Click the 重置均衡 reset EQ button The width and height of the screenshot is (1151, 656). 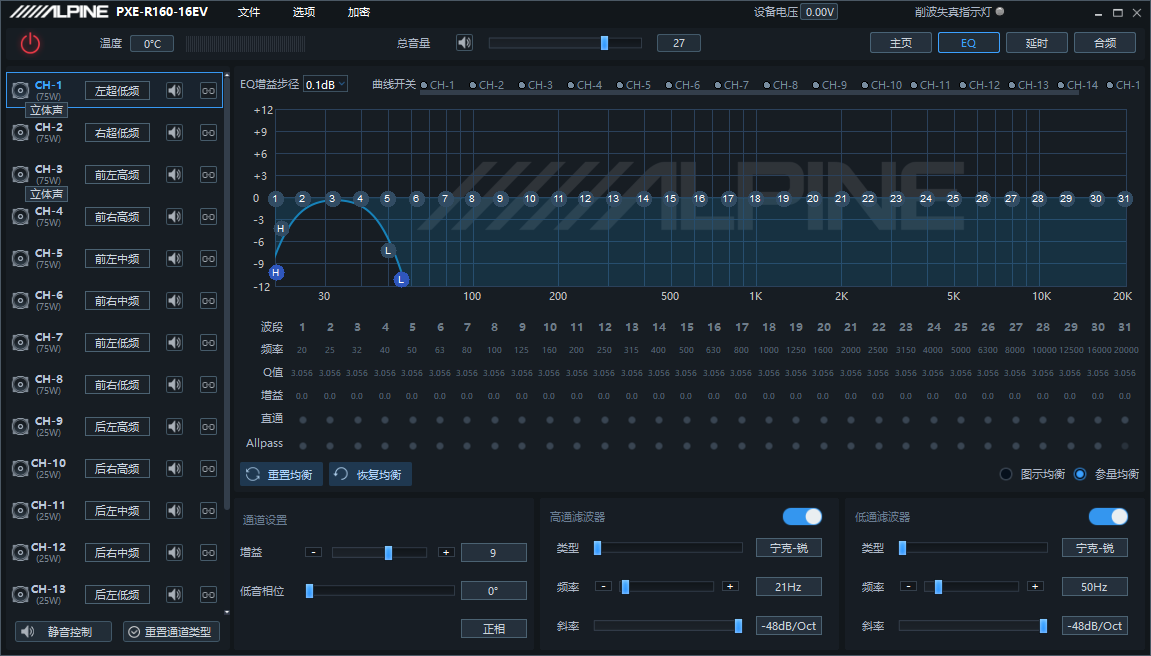click(x=283, y=475)
